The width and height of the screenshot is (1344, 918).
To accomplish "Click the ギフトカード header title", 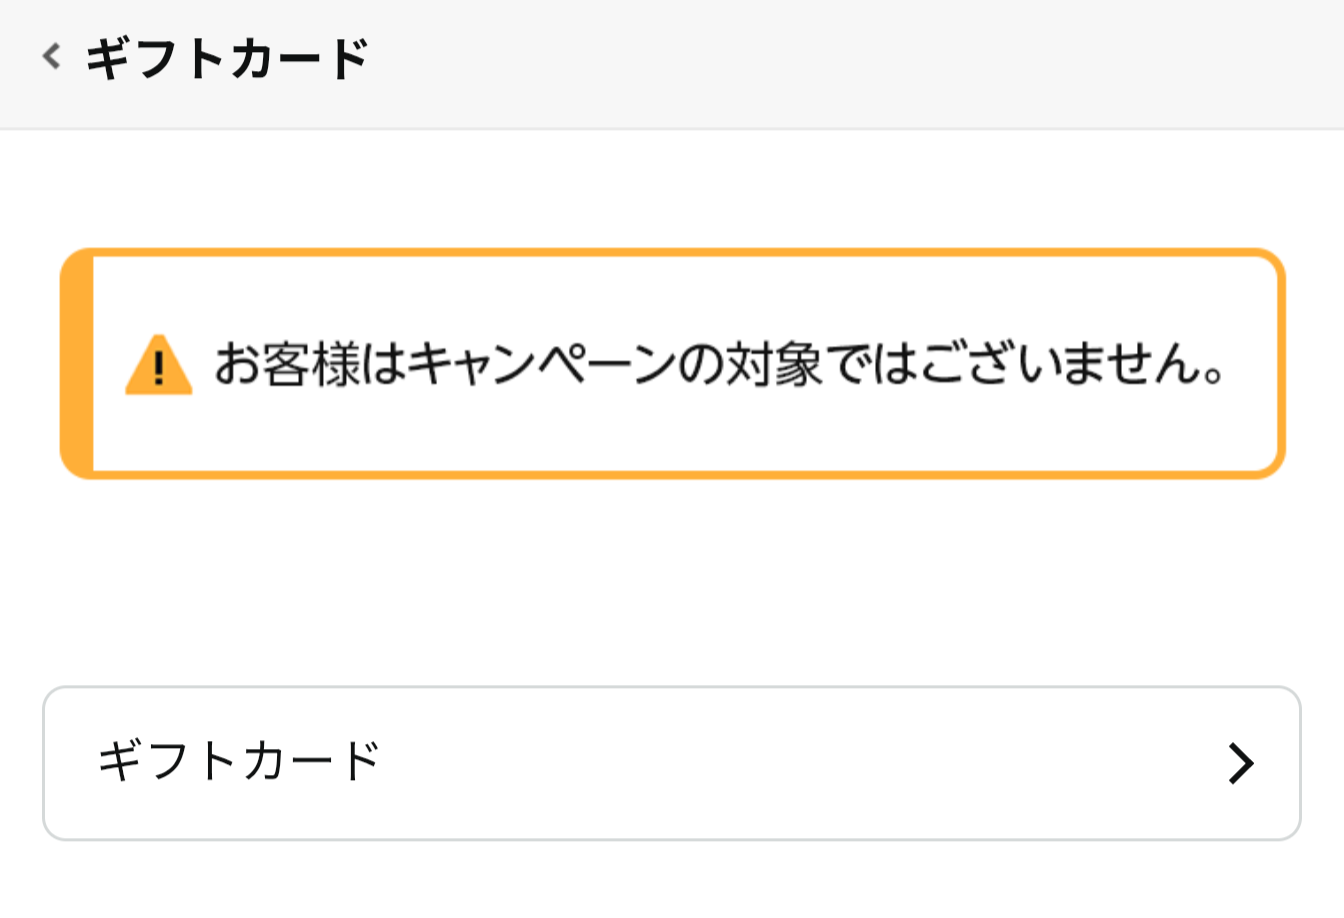I will (228, 59).
